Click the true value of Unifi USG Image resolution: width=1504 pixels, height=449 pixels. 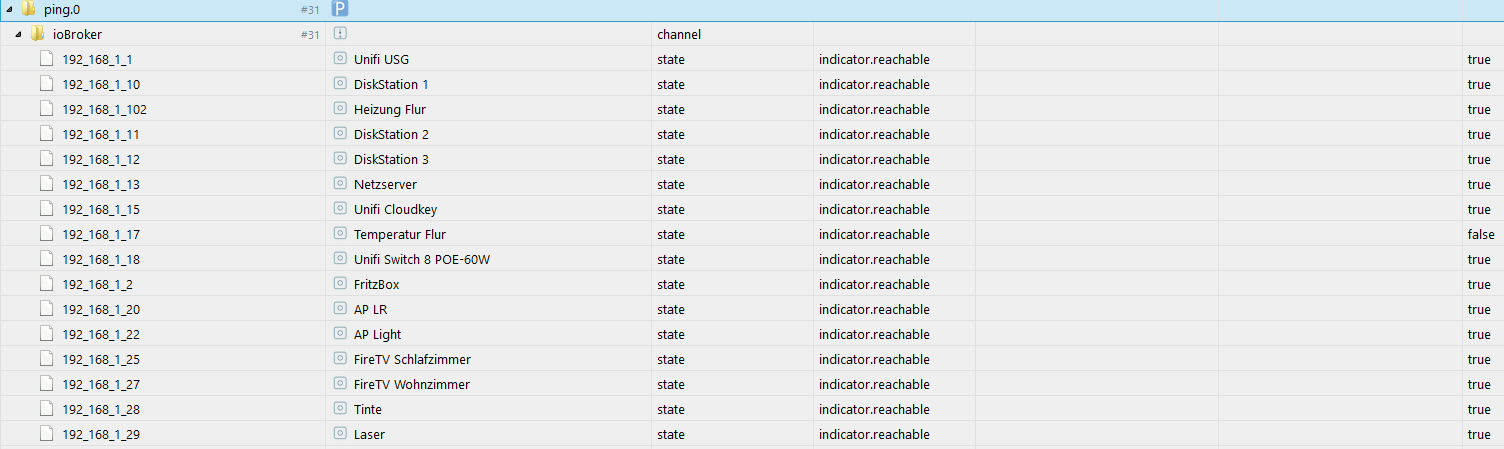click(x=1478, y=59)
